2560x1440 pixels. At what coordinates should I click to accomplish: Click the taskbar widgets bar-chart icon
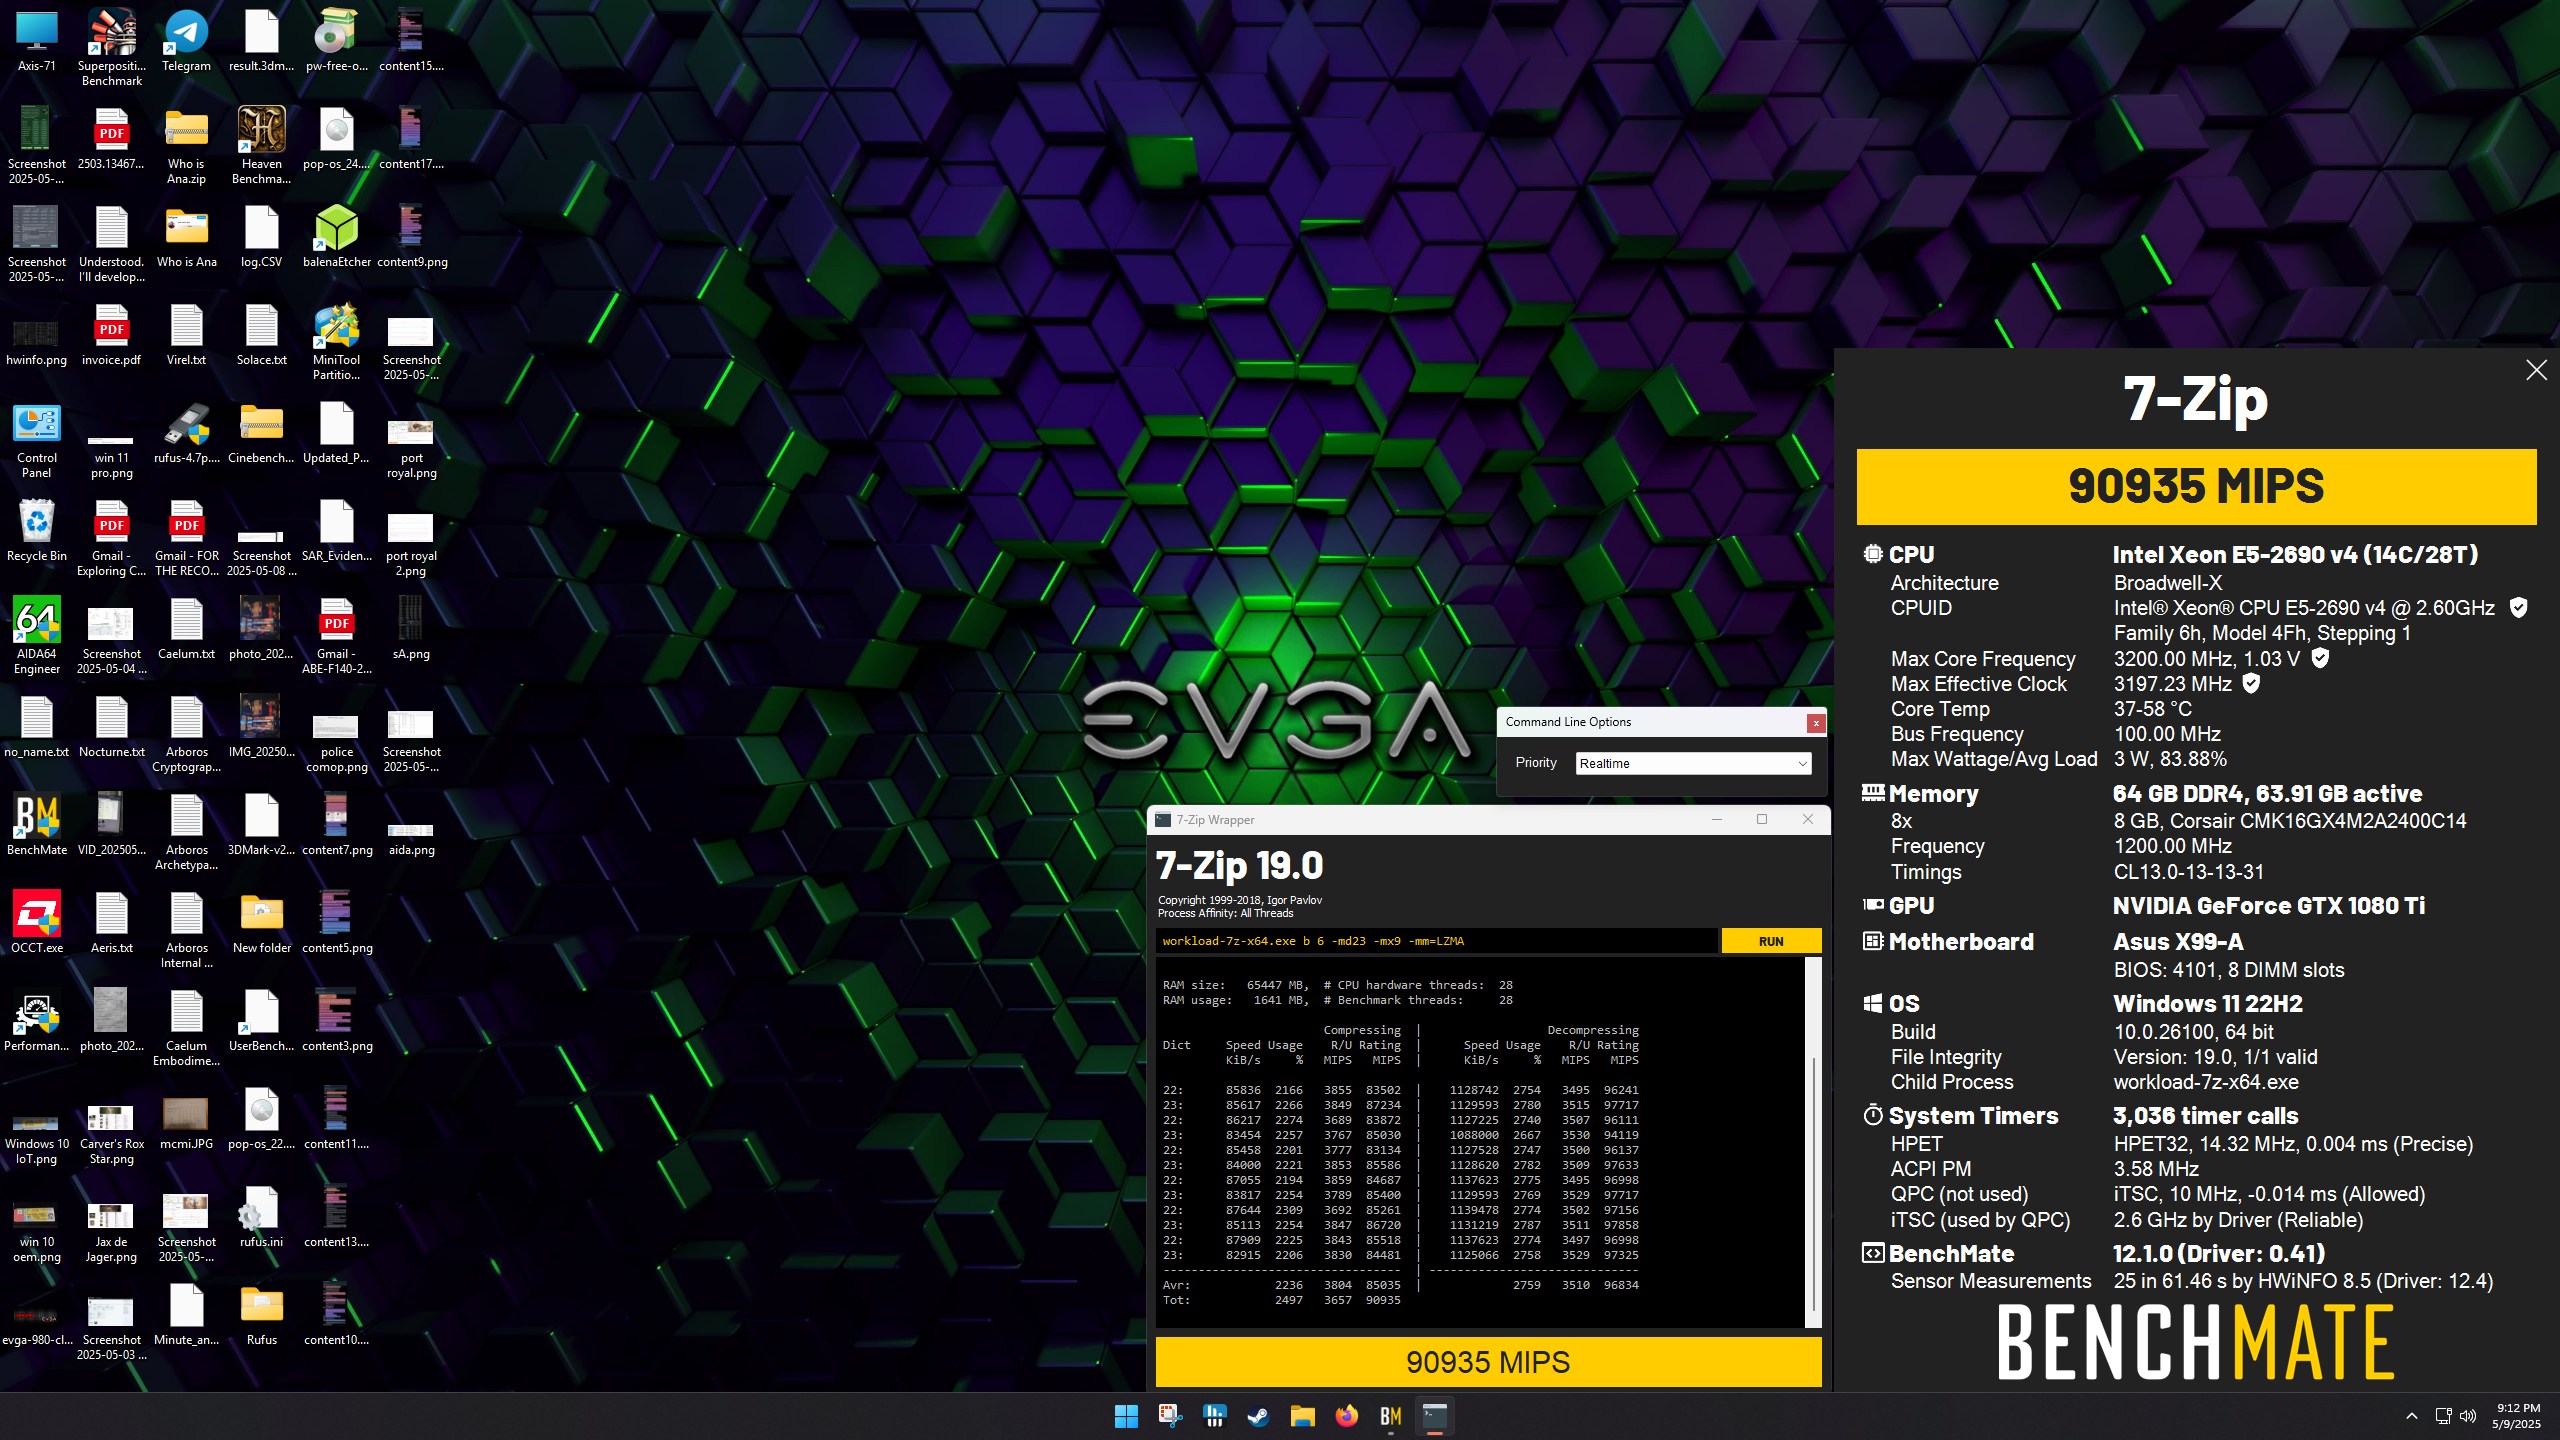click(x=1214, y=1416)
